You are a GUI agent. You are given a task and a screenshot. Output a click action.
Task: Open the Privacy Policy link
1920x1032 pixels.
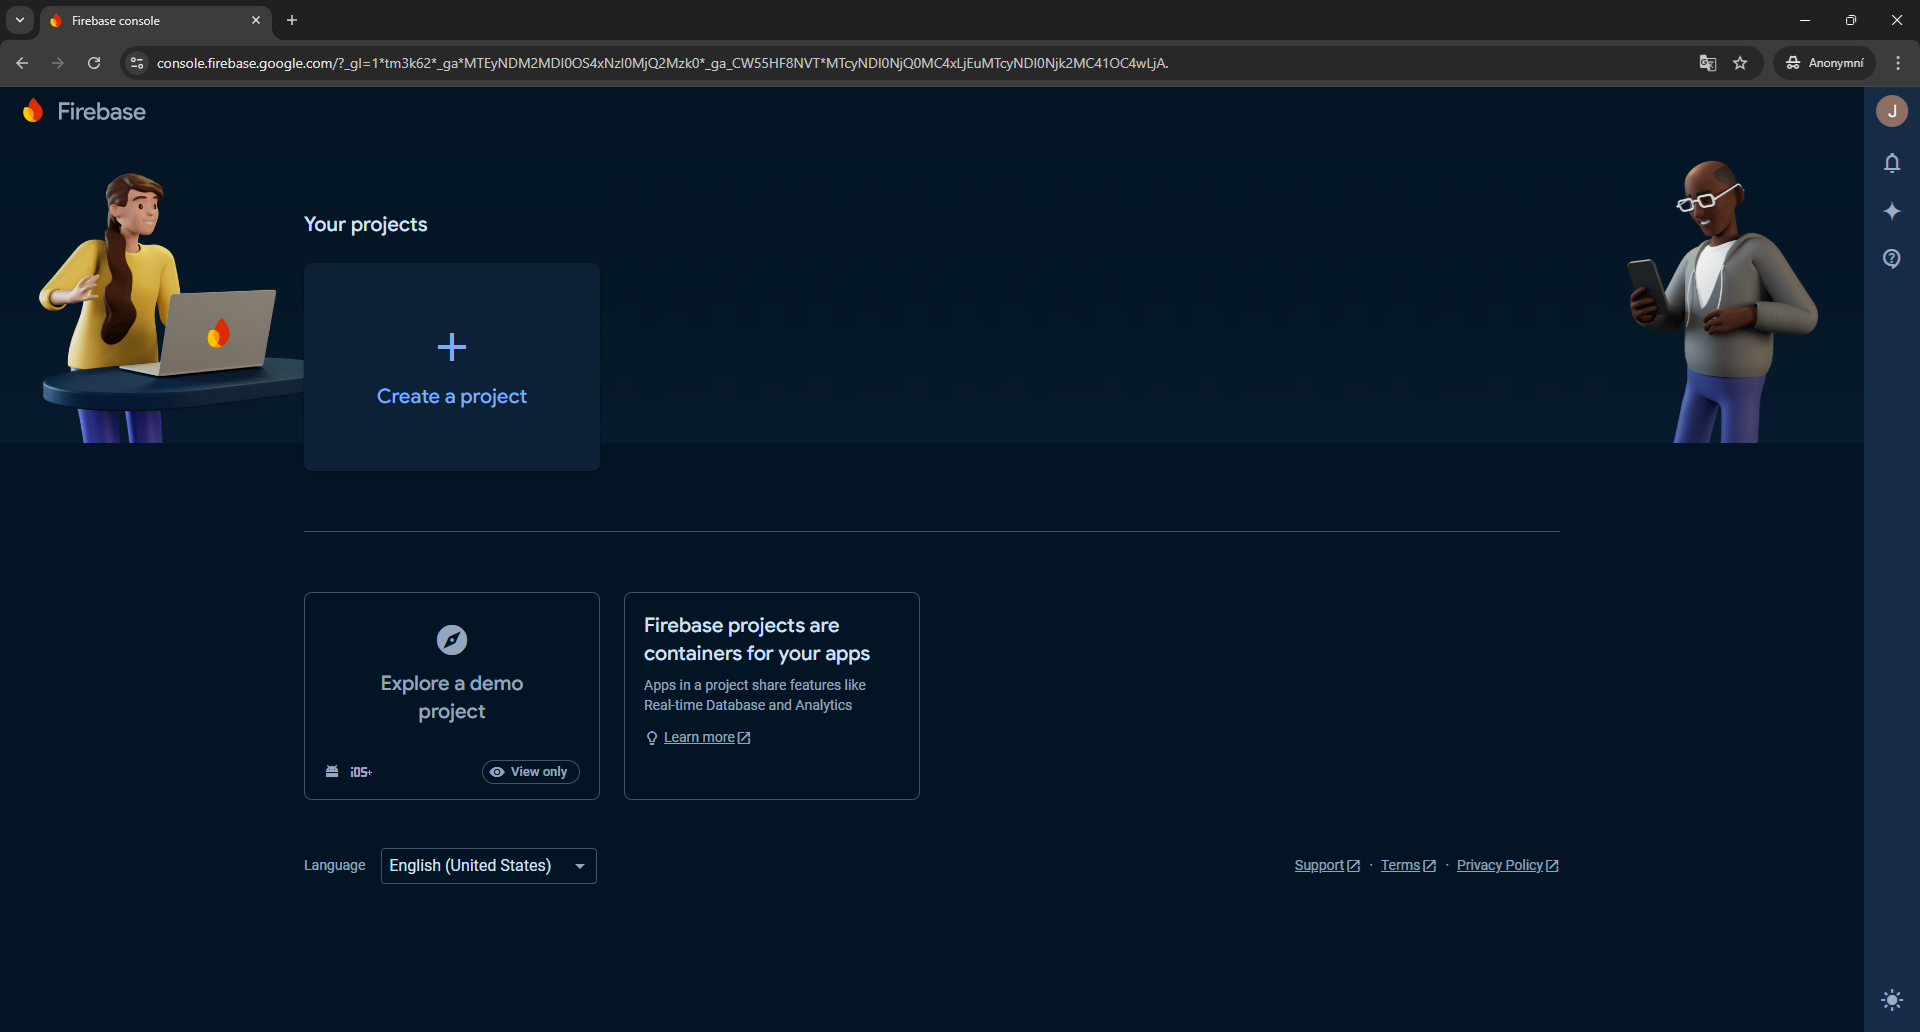(x=1499, y=866)
